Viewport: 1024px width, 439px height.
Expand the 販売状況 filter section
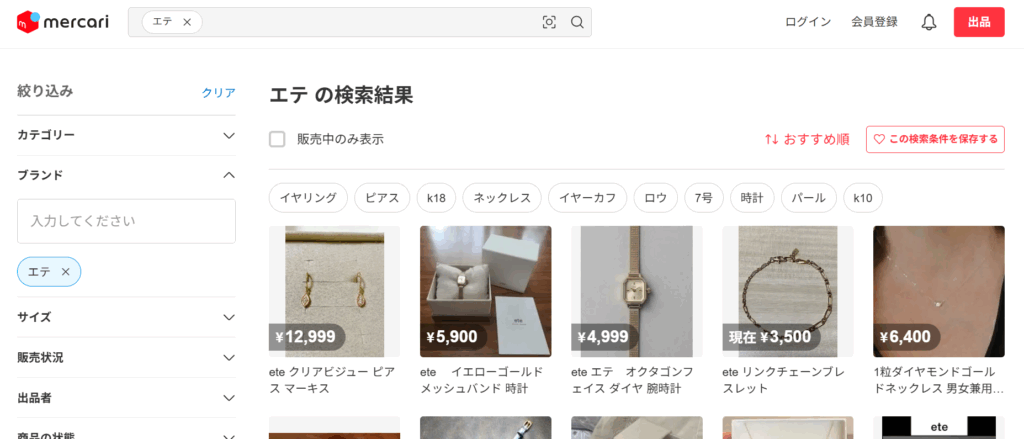(126, 357)
